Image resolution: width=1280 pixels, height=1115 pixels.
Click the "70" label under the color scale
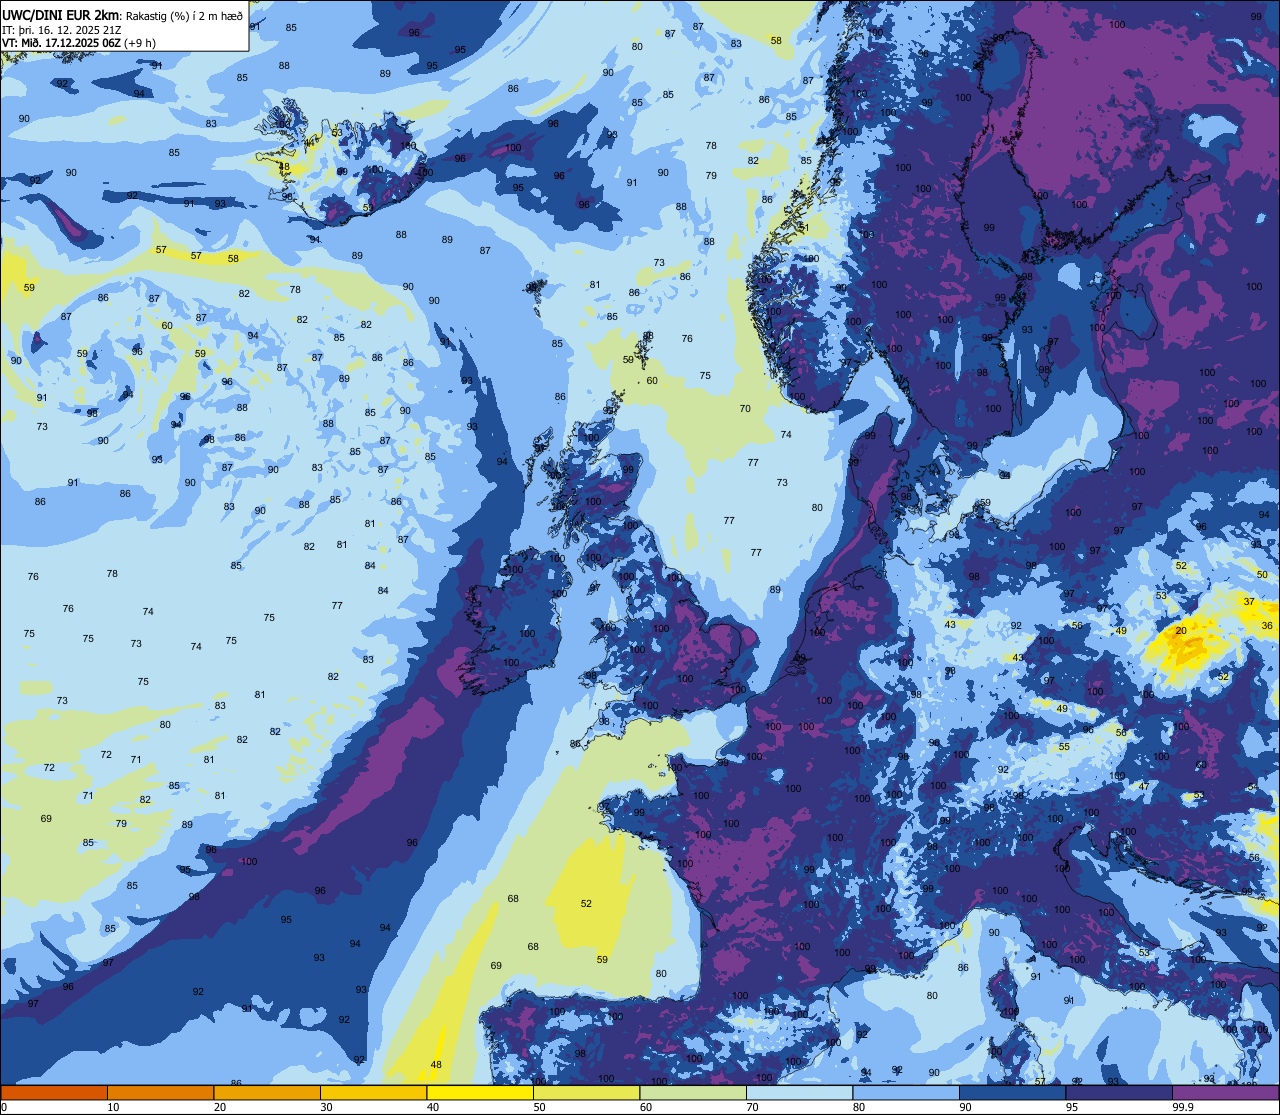click(x=752, y=1107)
